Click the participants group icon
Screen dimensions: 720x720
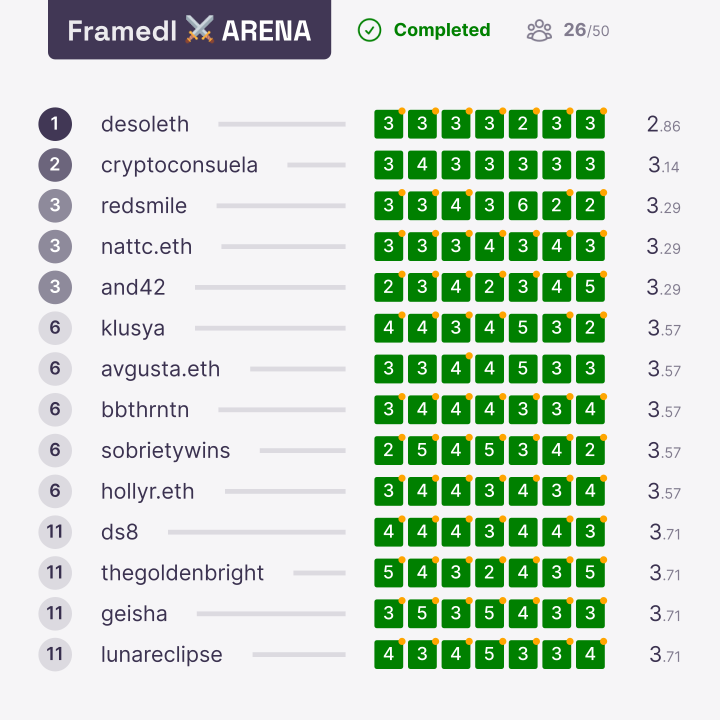pos(539,31)
